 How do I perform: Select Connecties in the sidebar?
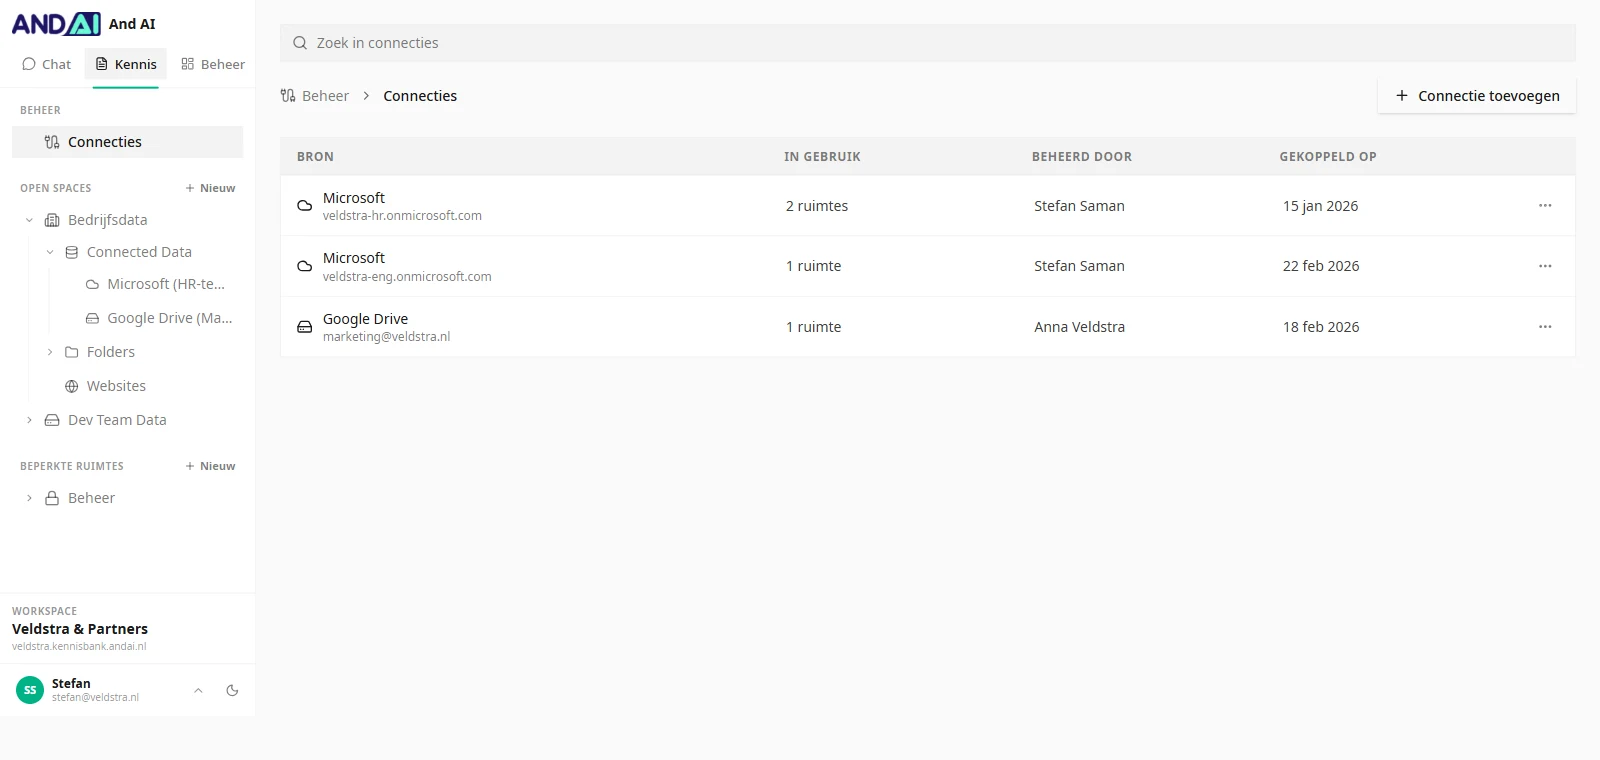[x=127, y=142]
